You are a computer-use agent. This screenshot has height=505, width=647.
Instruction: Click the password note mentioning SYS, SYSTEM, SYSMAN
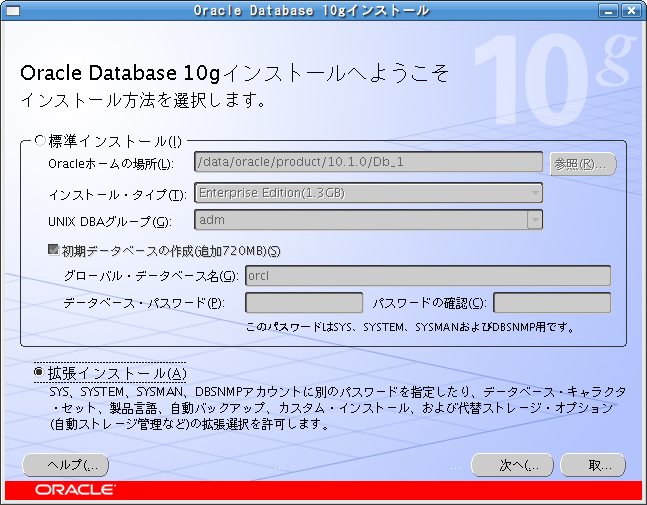pos(410,327)
